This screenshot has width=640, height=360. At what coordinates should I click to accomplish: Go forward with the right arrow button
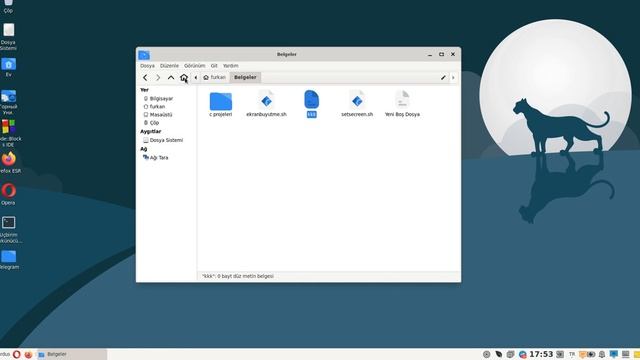tap(158, 78)
